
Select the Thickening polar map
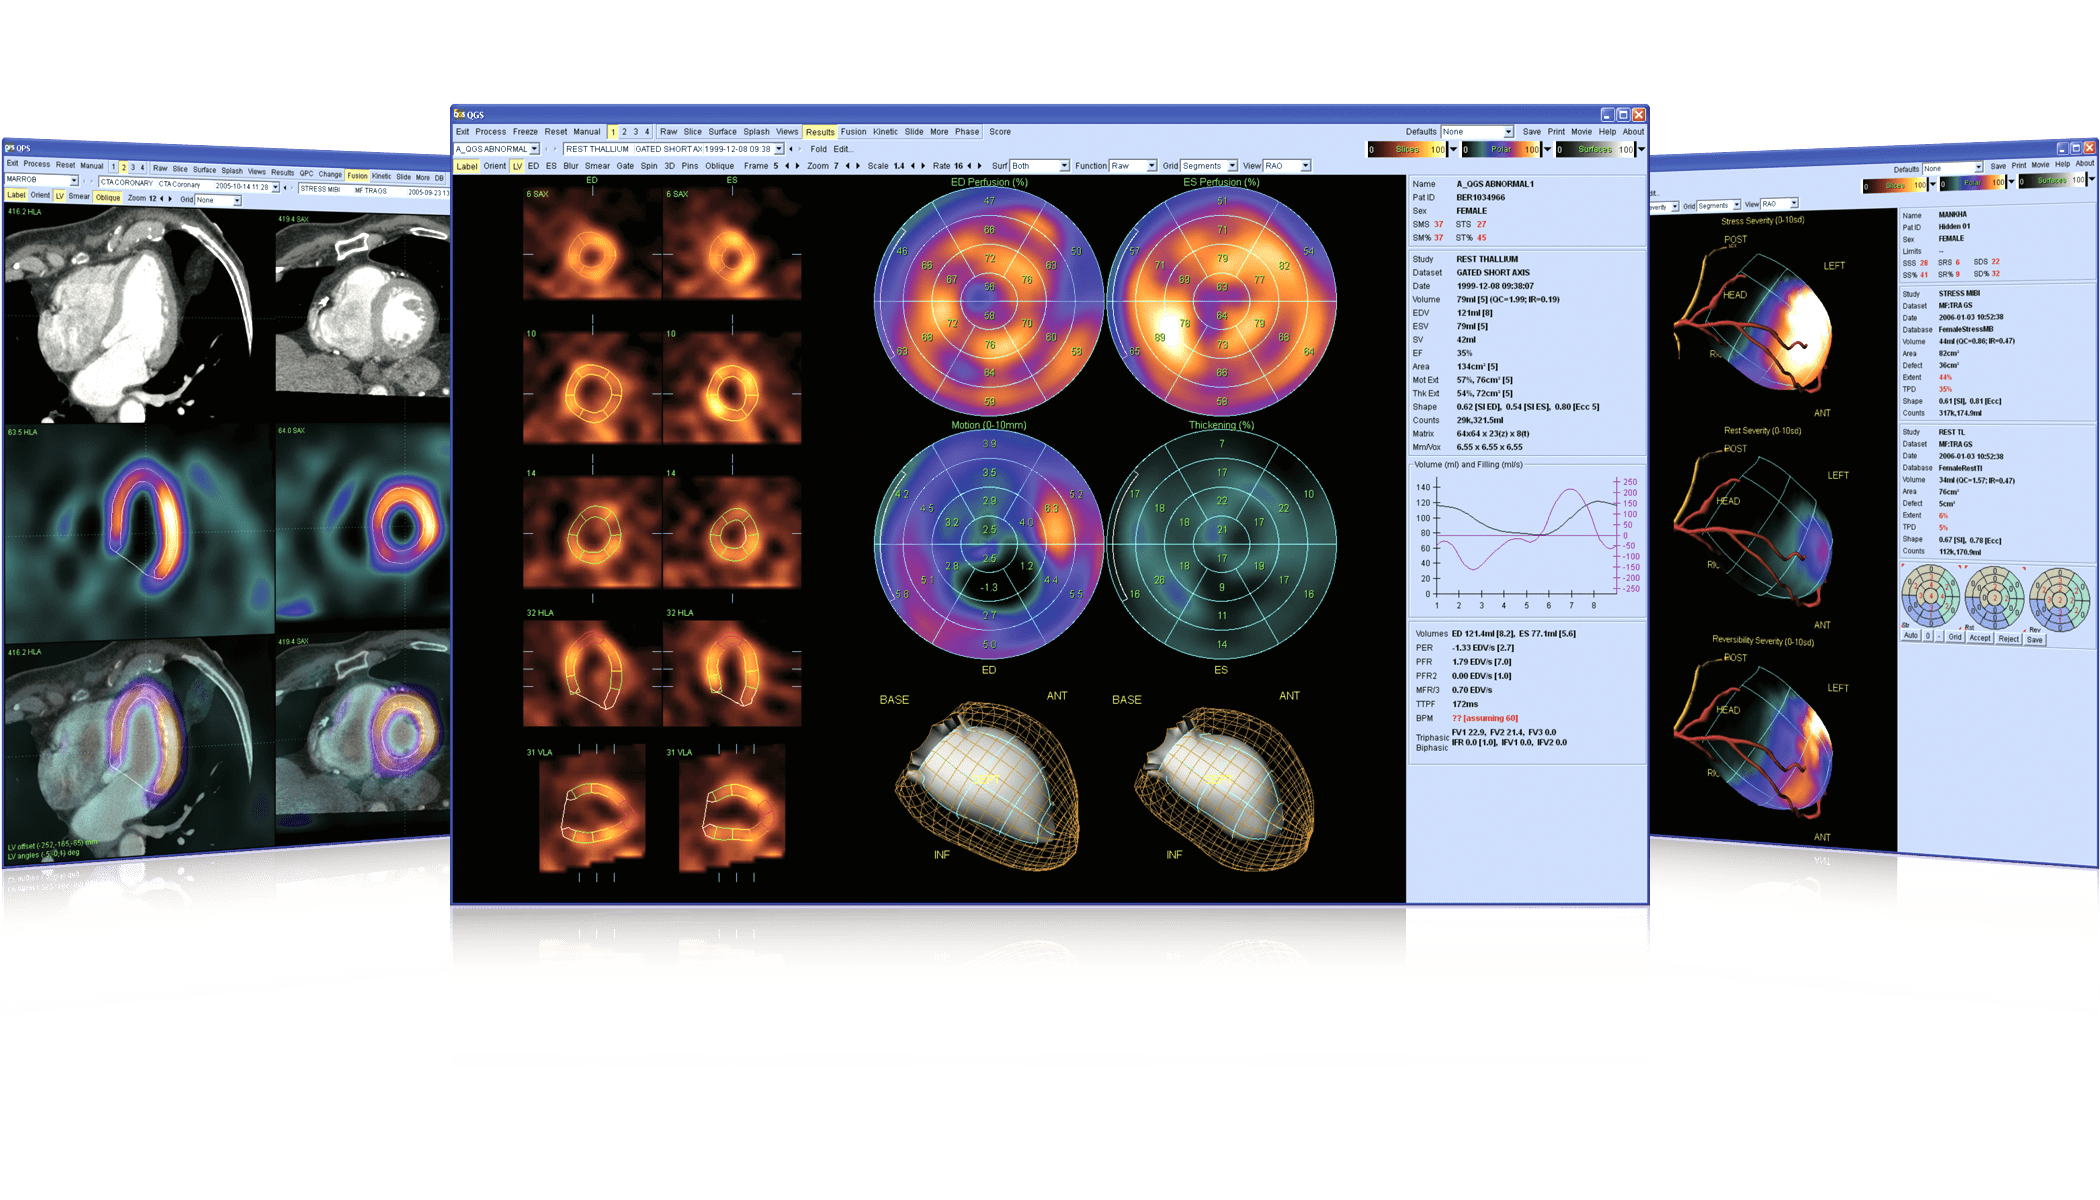click(1221, 544)
